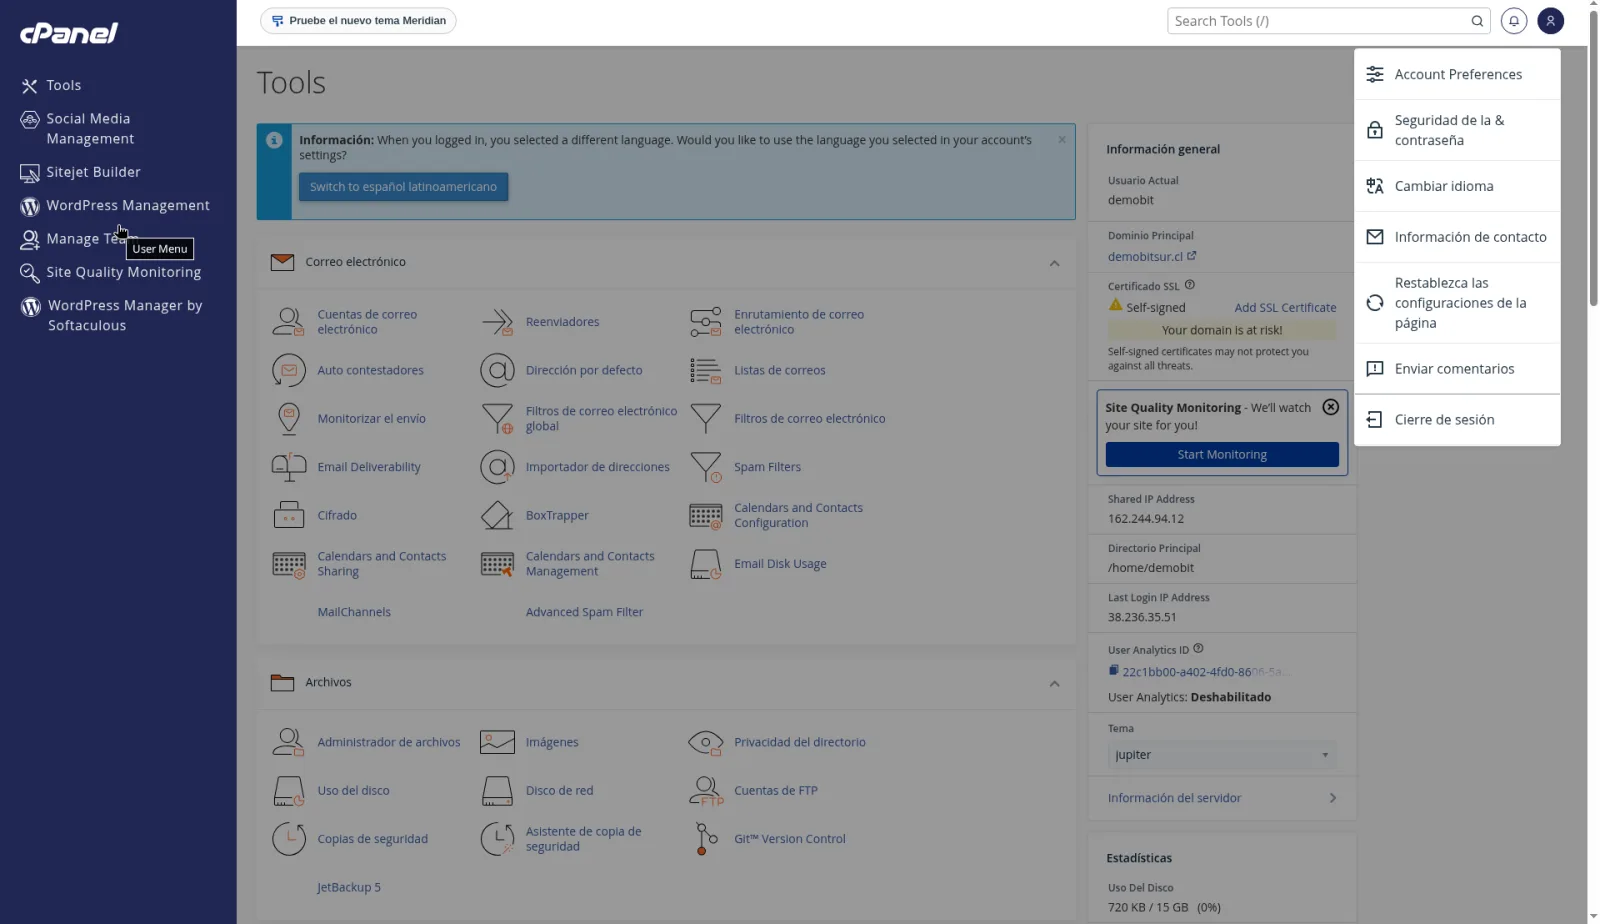Click Switch to español latinoamericano button
Image resolution: width=1600 pixels, height=924 pixels.
click(x=403, y=187)
